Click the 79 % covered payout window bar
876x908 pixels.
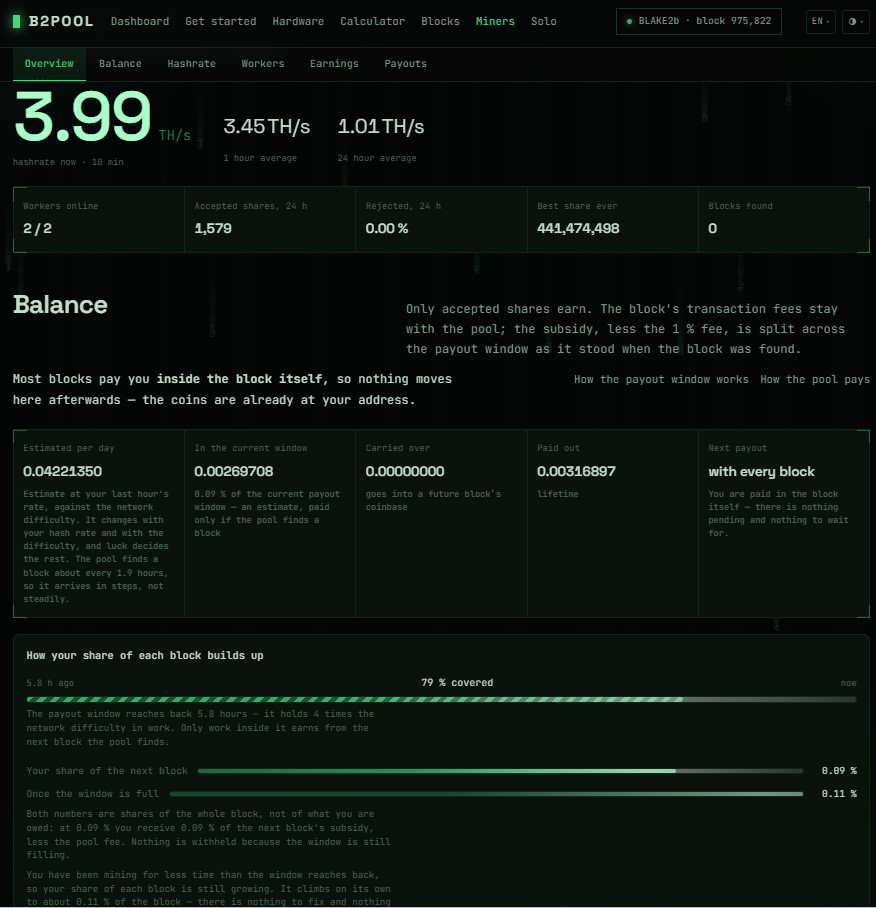click(441, 700)
